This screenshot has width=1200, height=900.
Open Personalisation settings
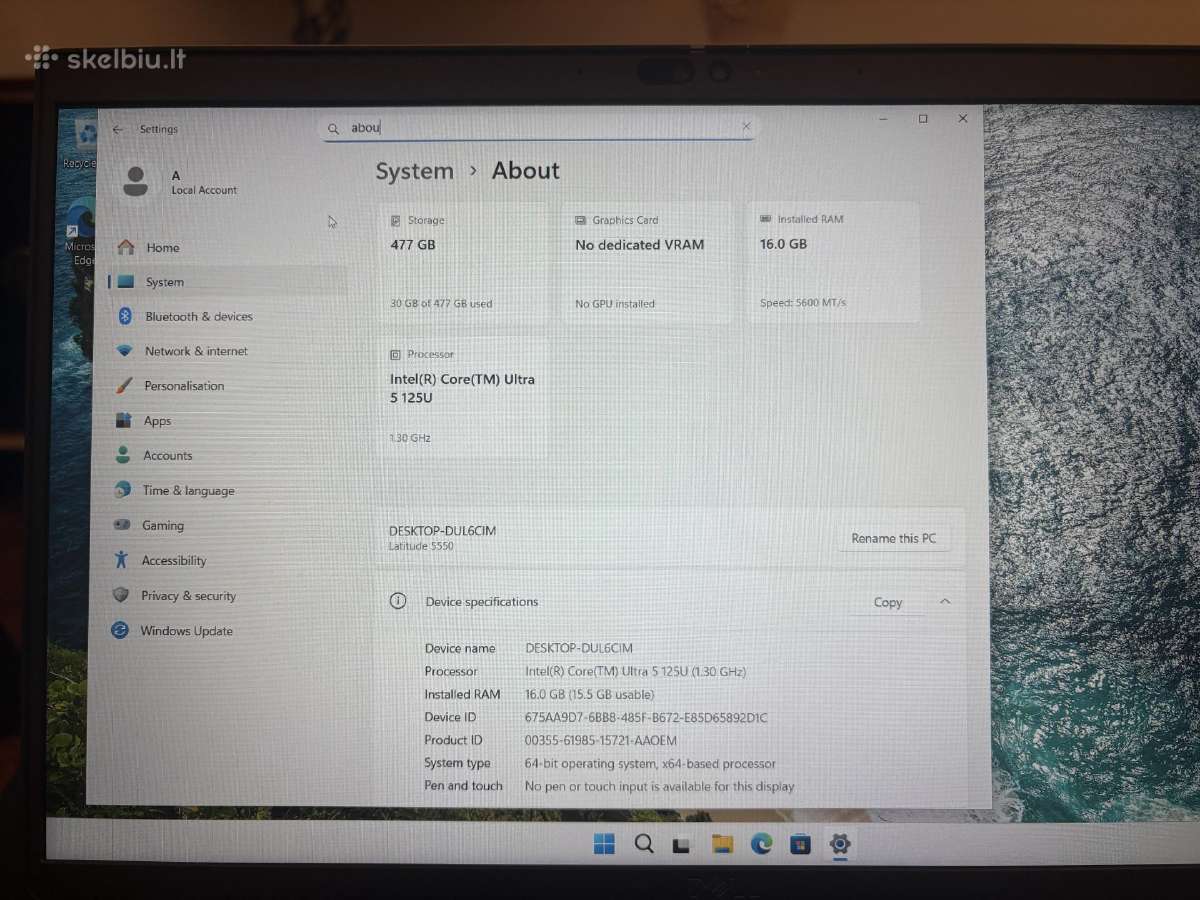[x=184, y=386]
